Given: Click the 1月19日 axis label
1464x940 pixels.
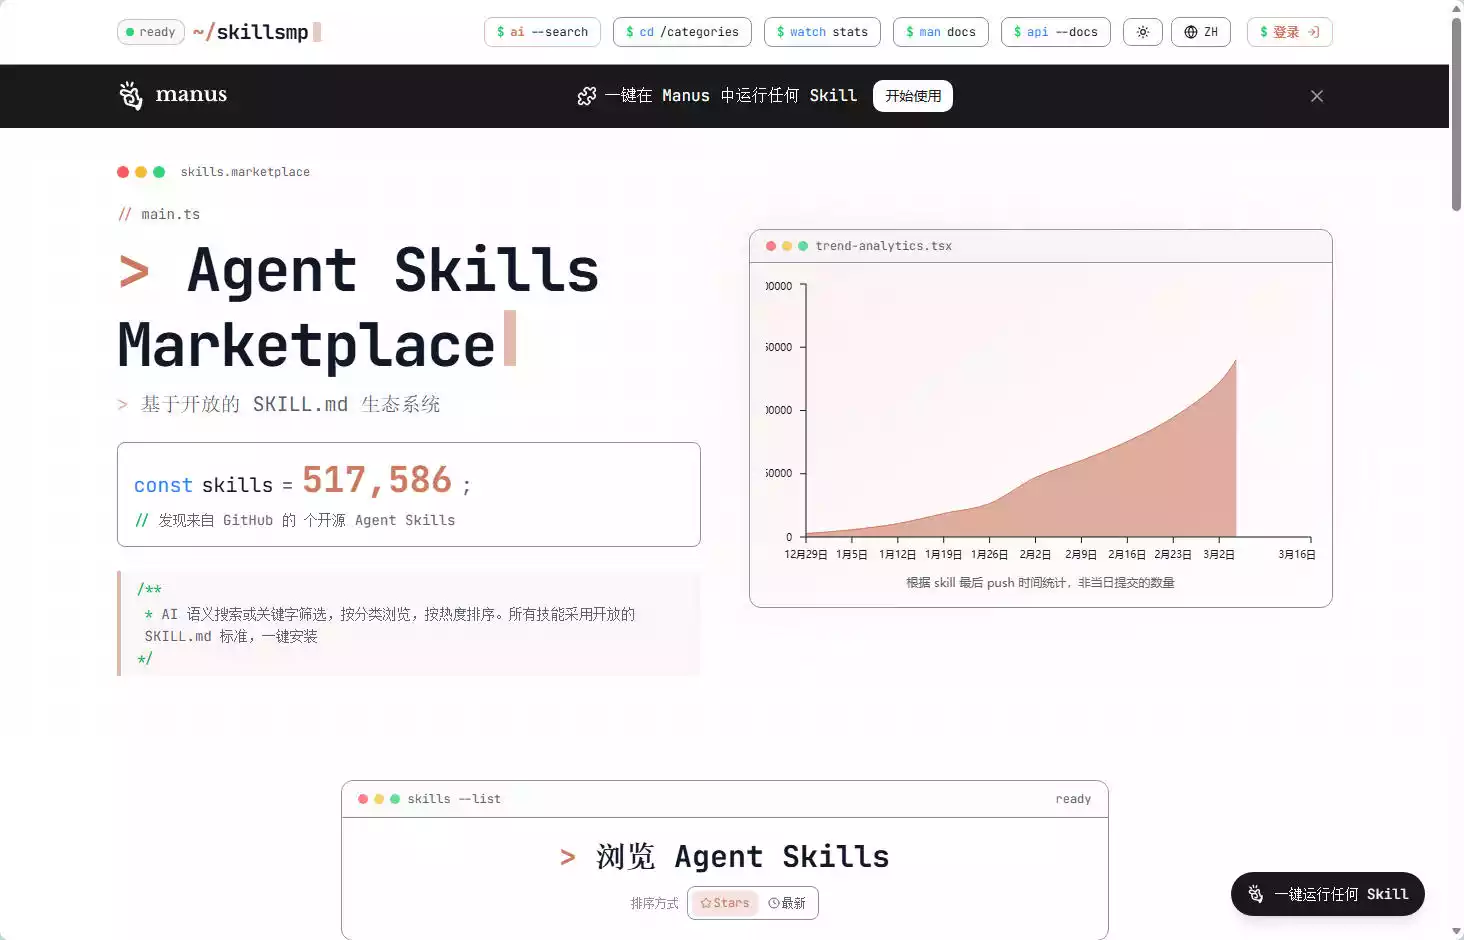Looking at the screenshot, I should click(943, 554).
